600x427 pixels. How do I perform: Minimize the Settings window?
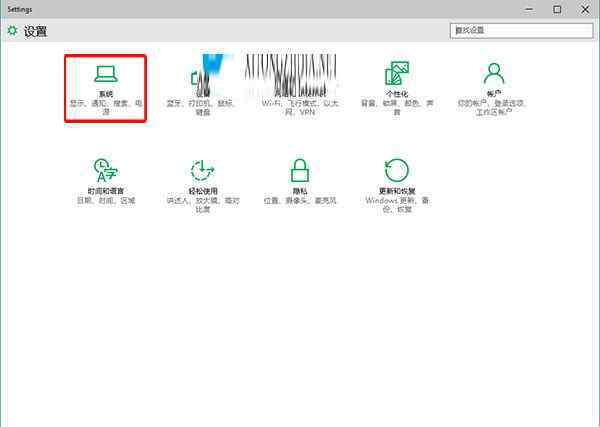coord(530,9)
